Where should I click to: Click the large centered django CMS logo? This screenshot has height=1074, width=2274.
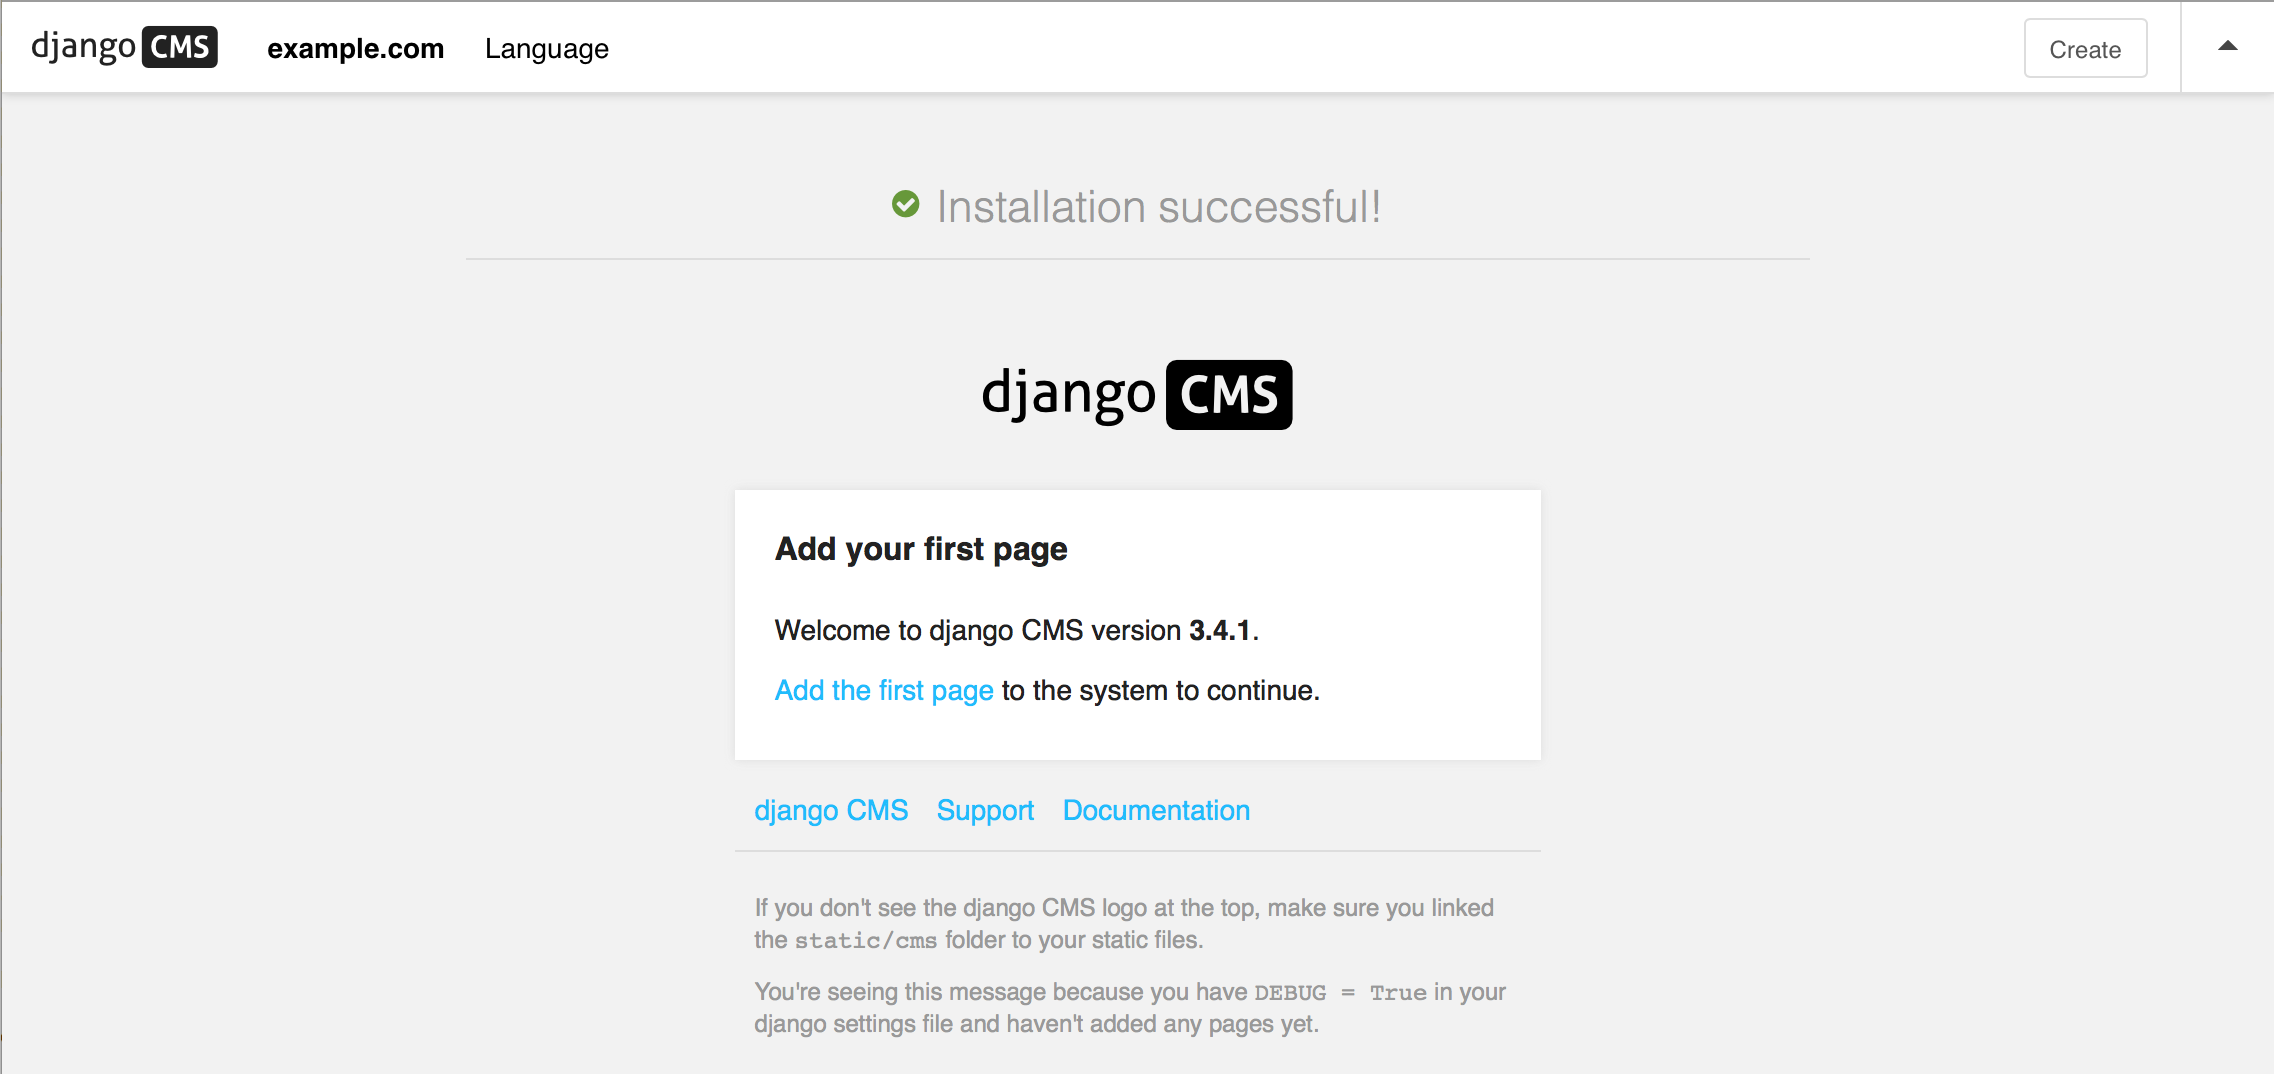tap(1137, 394)
